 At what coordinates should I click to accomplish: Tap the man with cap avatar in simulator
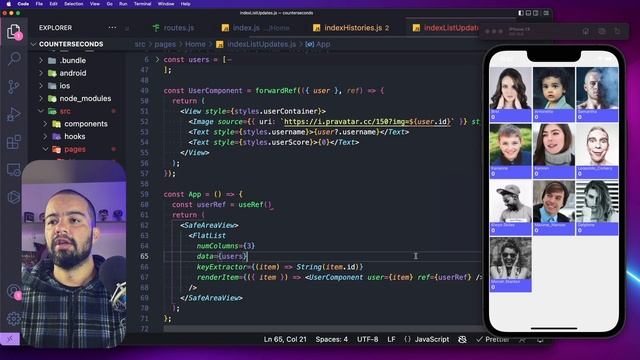coord(510,202)
